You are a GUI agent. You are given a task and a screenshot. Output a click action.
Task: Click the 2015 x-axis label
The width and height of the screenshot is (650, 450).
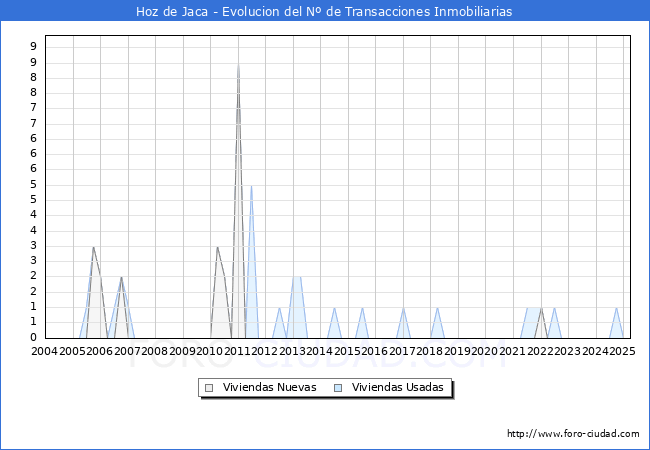347,351
